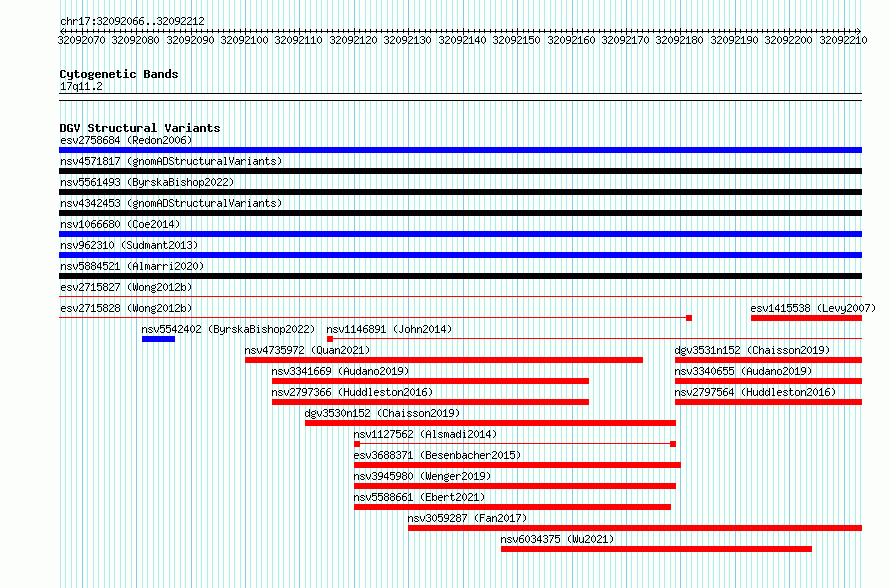Open nsv1146891 (John2014) label
Screen dimensions: 890x588
pyautogui.click(x=389, y=329)
